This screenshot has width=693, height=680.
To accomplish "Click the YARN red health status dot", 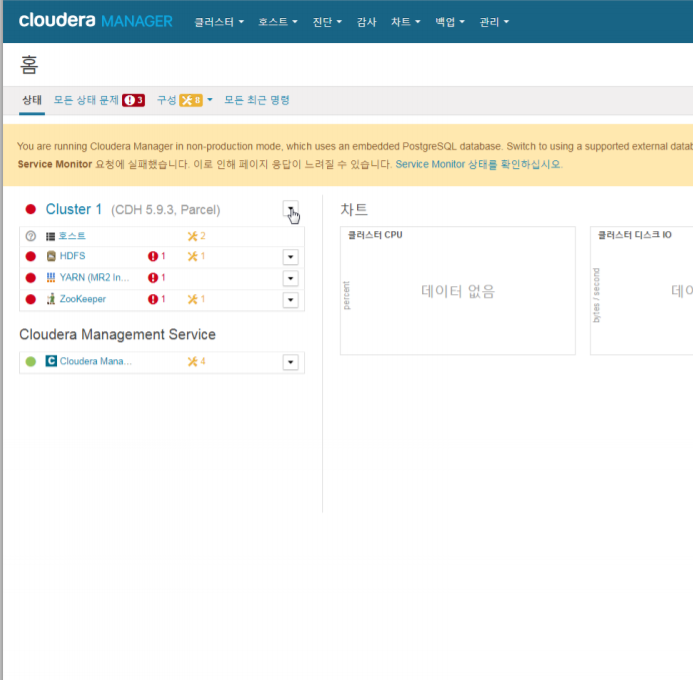I will (x=30, y=277).
